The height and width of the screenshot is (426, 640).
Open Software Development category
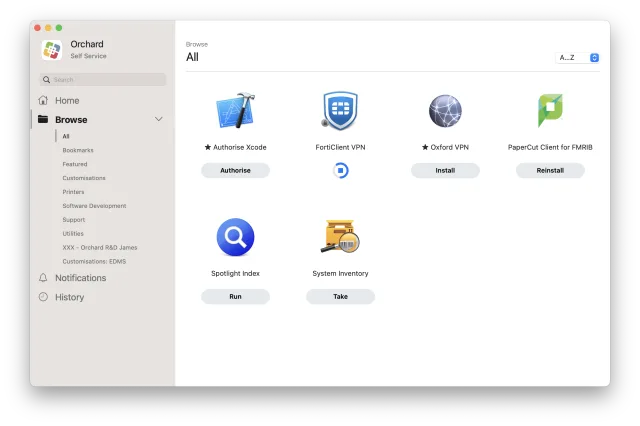point(94,206)
